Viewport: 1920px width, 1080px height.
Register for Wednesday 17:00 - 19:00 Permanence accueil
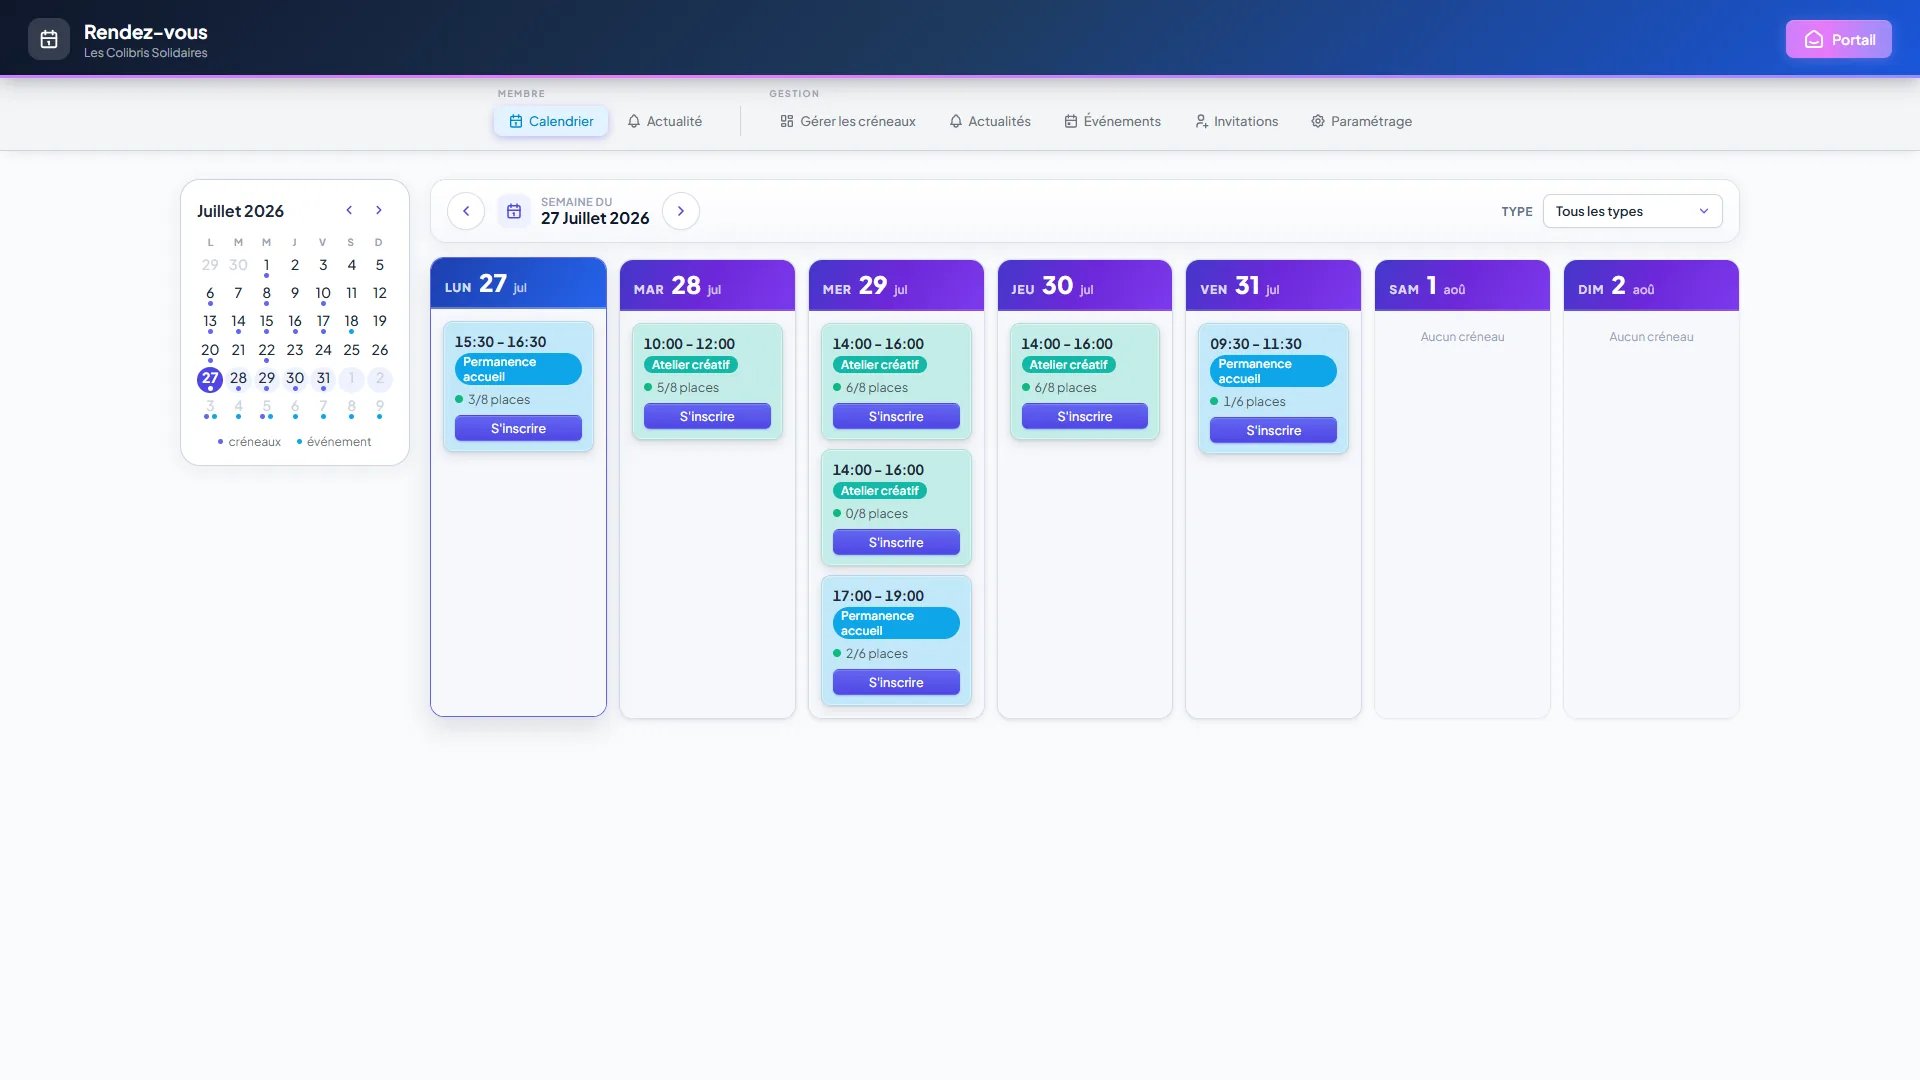coord(896,682)
